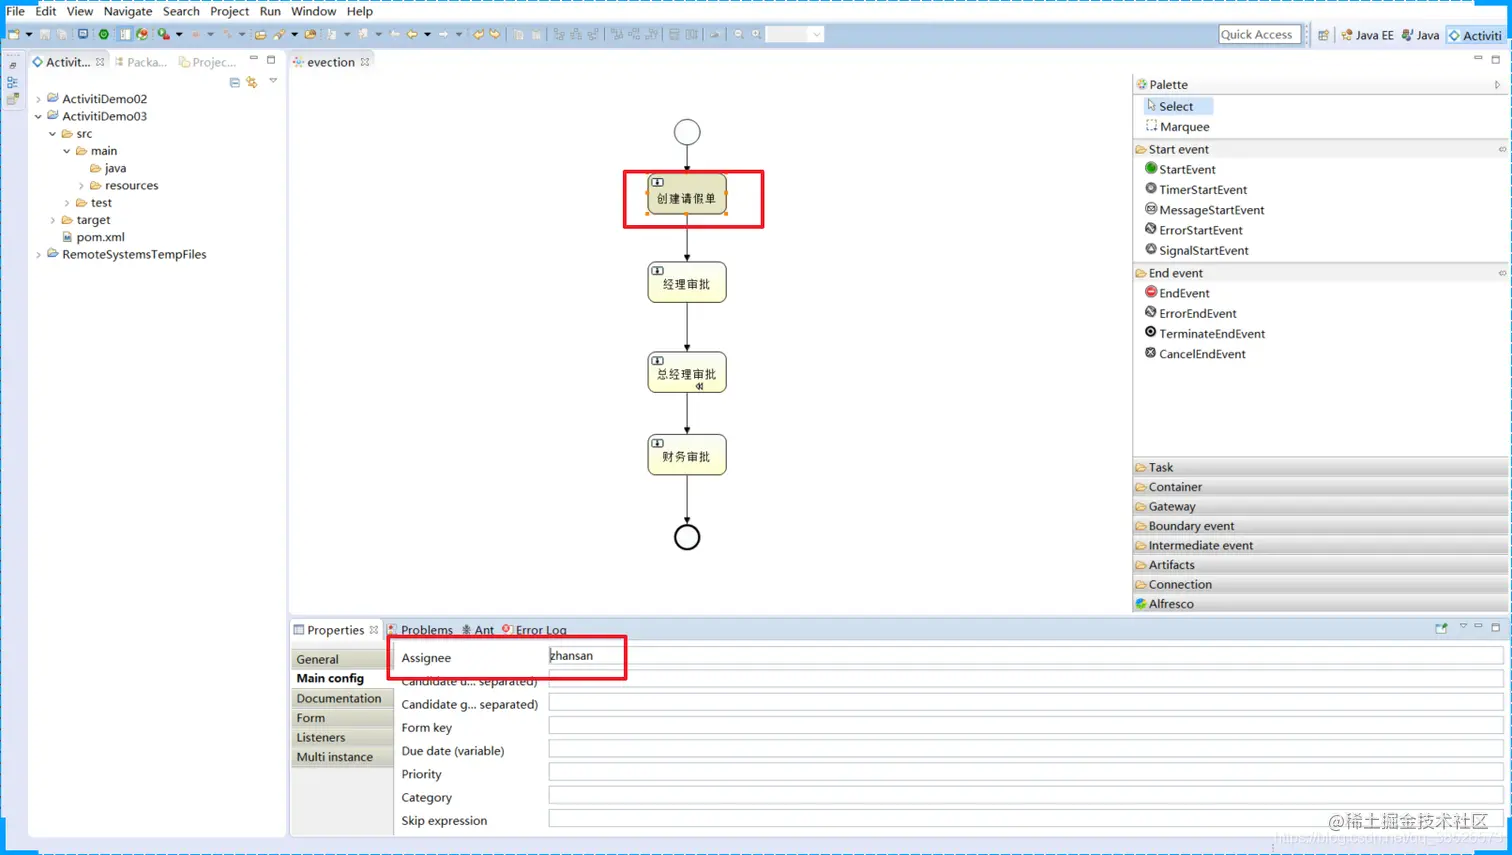
Task: Expand RemoteSystemsTempFiles project
Action: (39, 255)
